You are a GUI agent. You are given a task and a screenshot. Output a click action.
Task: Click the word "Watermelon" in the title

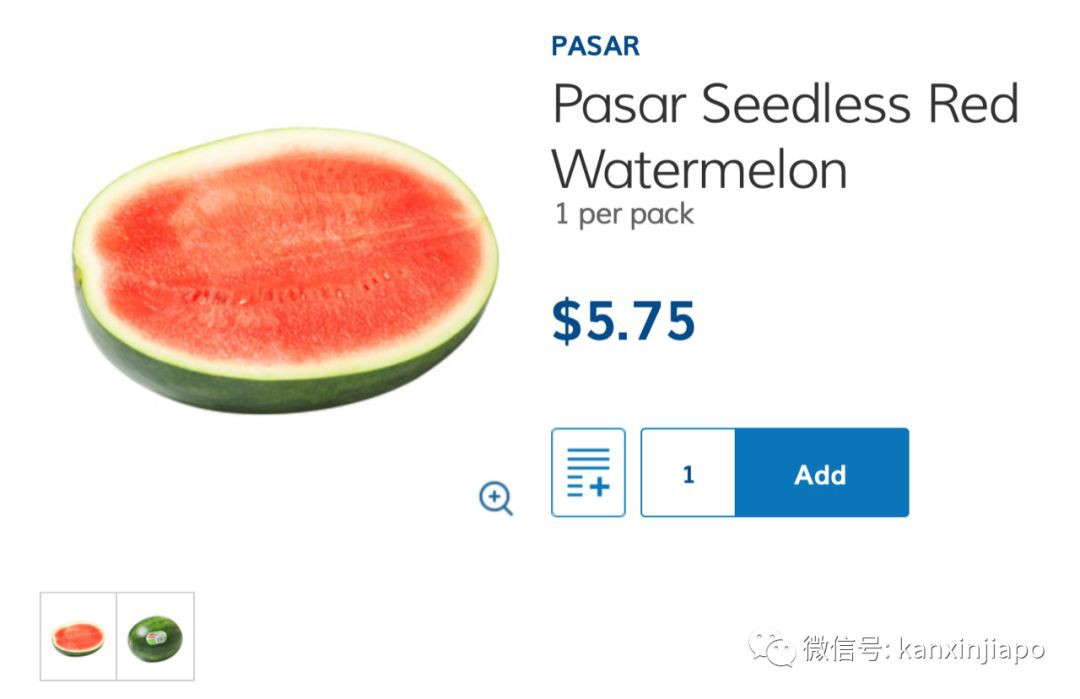coord(700,169)
